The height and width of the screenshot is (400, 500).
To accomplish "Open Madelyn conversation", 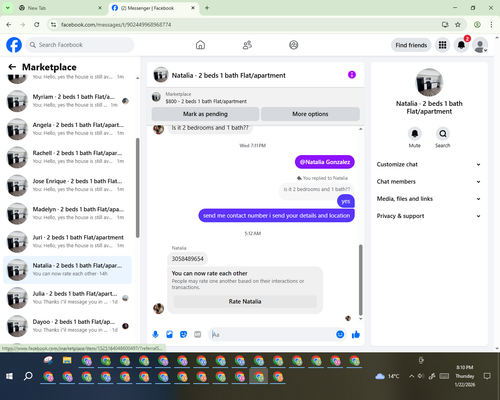I will tap(68, 213).
